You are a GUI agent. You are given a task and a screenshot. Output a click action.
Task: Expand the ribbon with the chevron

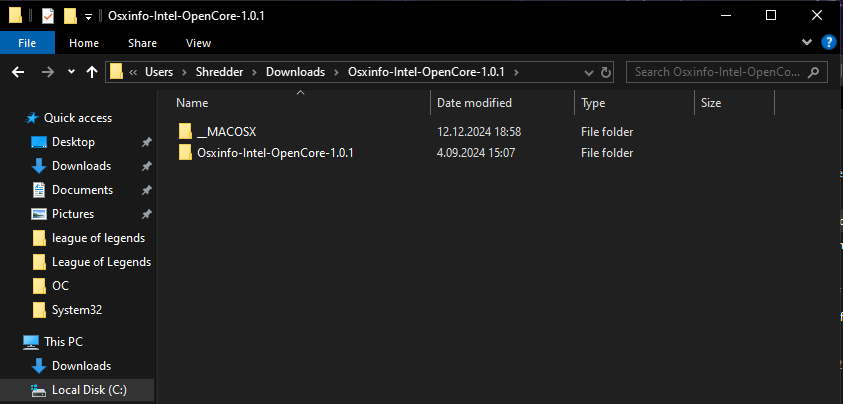click(808, 43)
